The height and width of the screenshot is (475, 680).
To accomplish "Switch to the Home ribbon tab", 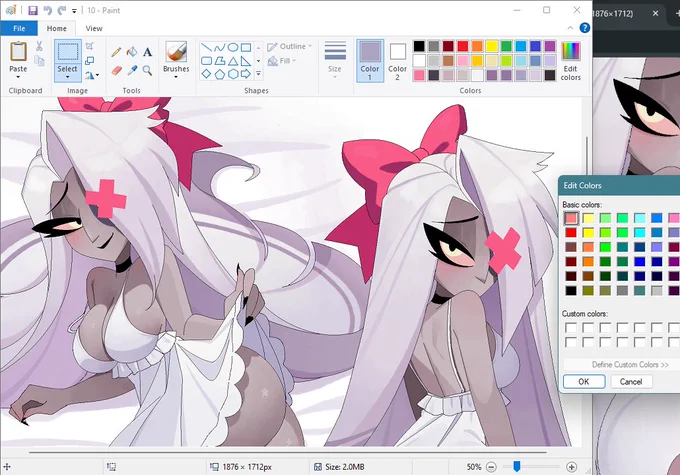I will pyautogui.click(x=56, y=28).
